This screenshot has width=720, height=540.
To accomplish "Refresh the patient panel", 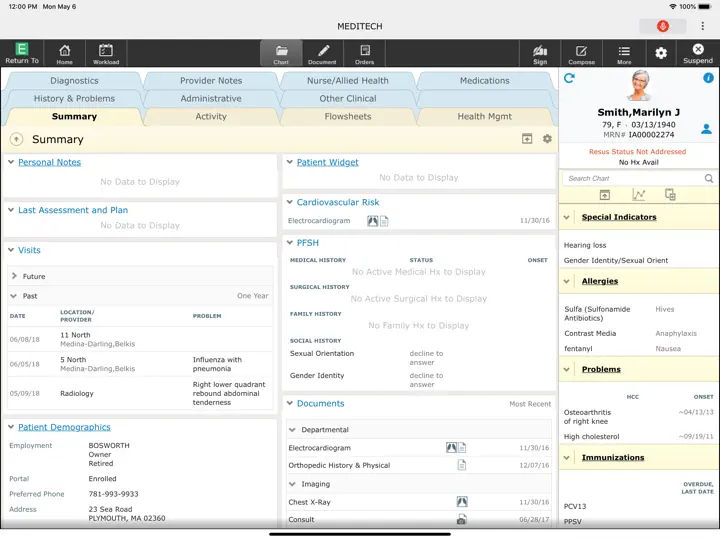I will [569, 79].
